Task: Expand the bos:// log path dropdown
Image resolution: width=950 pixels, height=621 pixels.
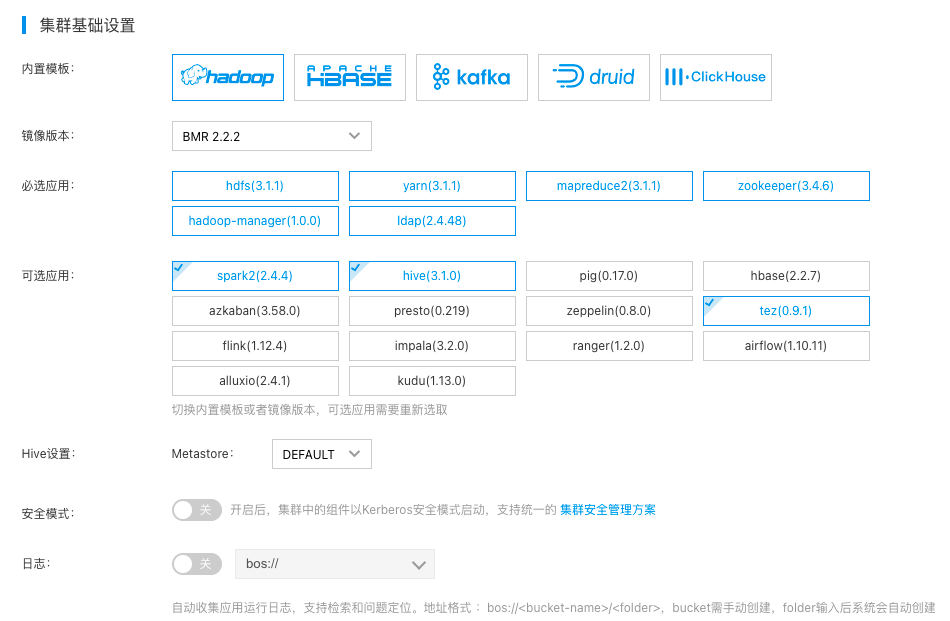Action: pos(334,564)
